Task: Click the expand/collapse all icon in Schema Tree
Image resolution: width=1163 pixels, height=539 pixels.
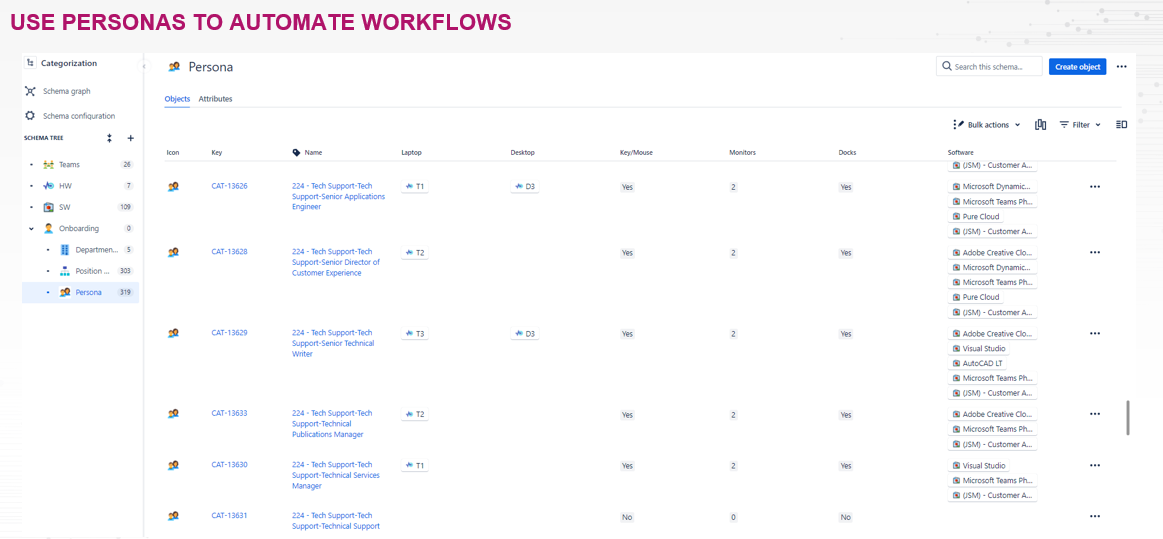Action: [x=109, y=138]
